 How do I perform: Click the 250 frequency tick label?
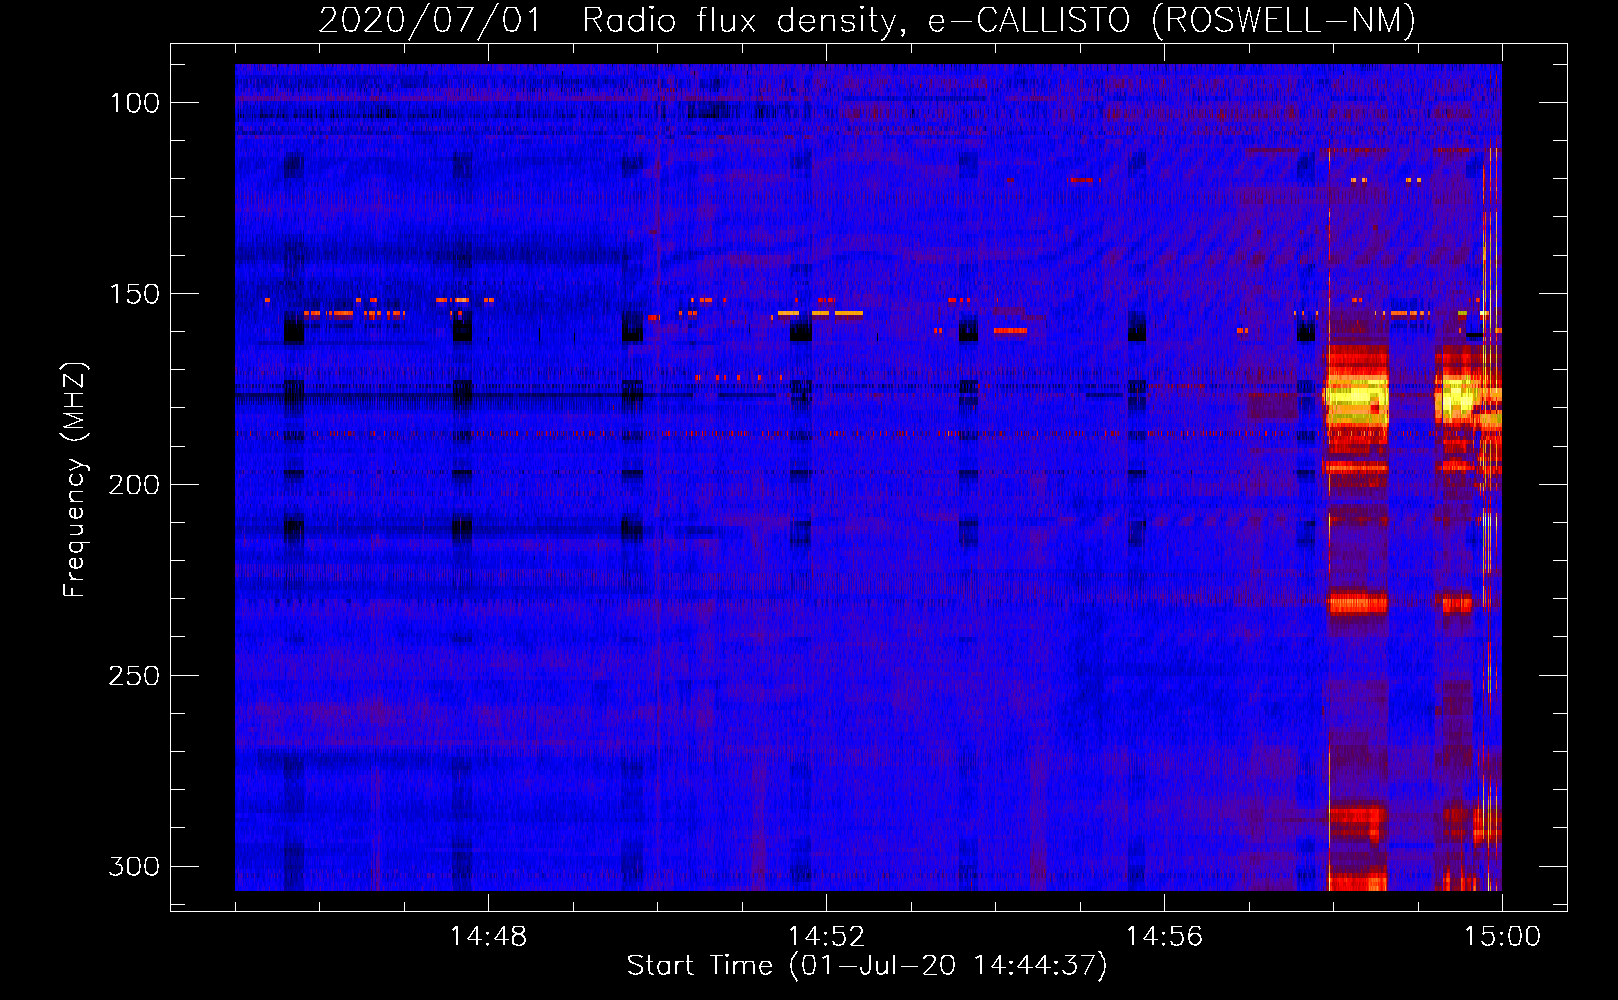pos(134,676)
